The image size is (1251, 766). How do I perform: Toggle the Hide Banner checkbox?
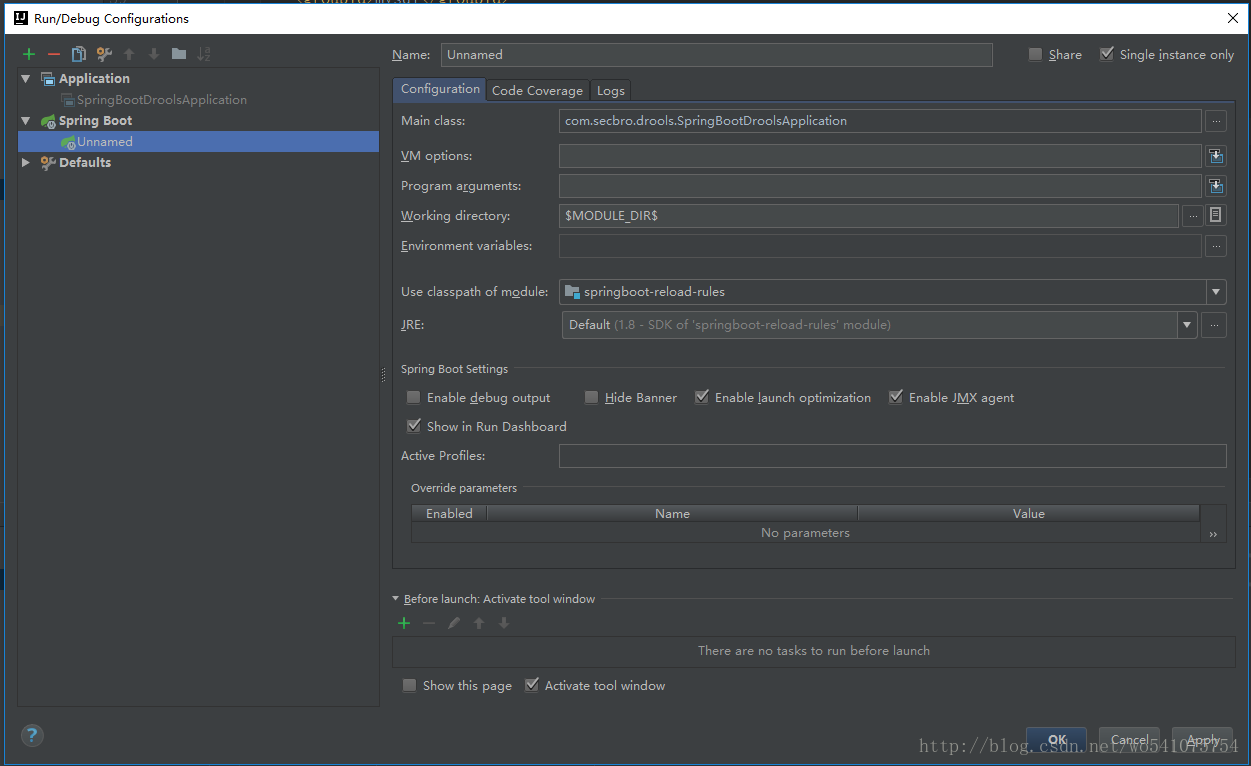pos(592,398)
